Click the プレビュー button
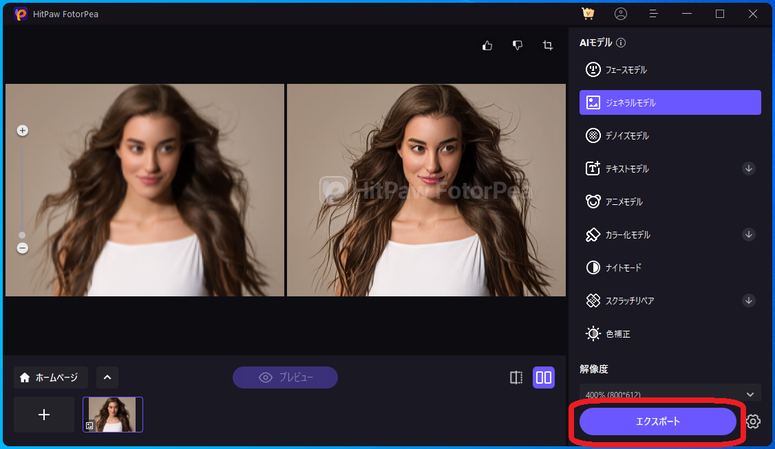The width and height of the screenshot is (775, 449). pos(285,378)
